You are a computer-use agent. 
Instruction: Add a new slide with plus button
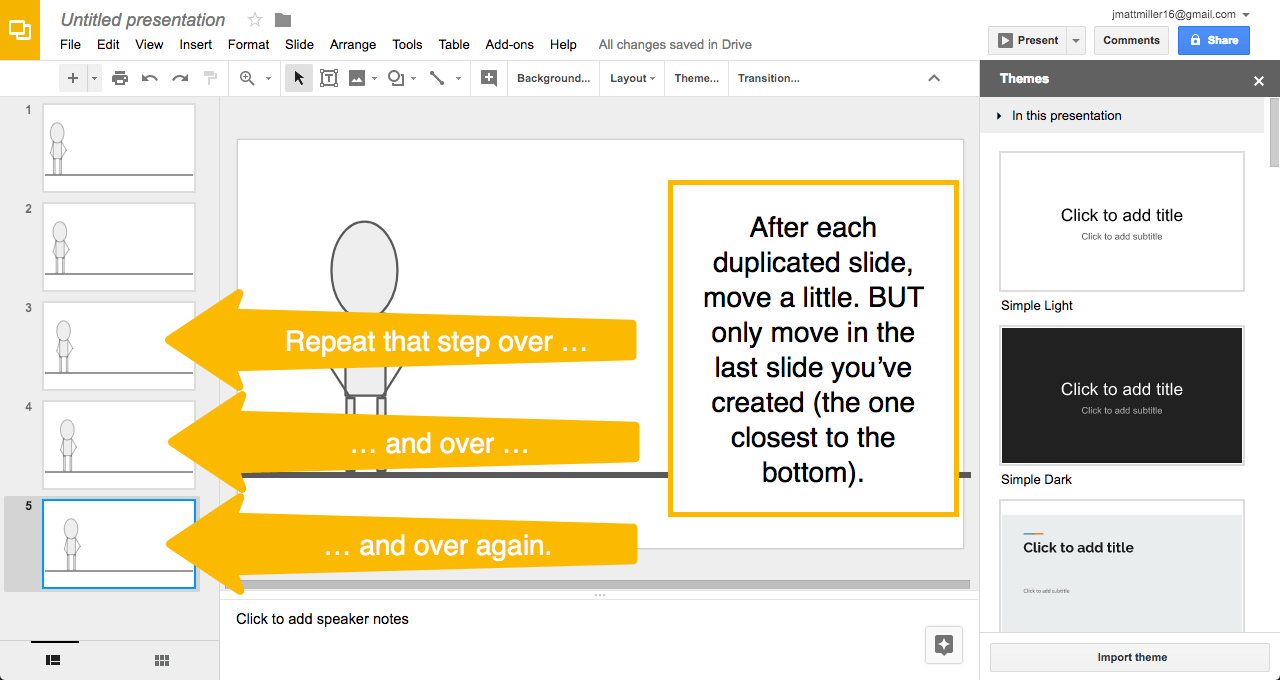tap(73, 78)
